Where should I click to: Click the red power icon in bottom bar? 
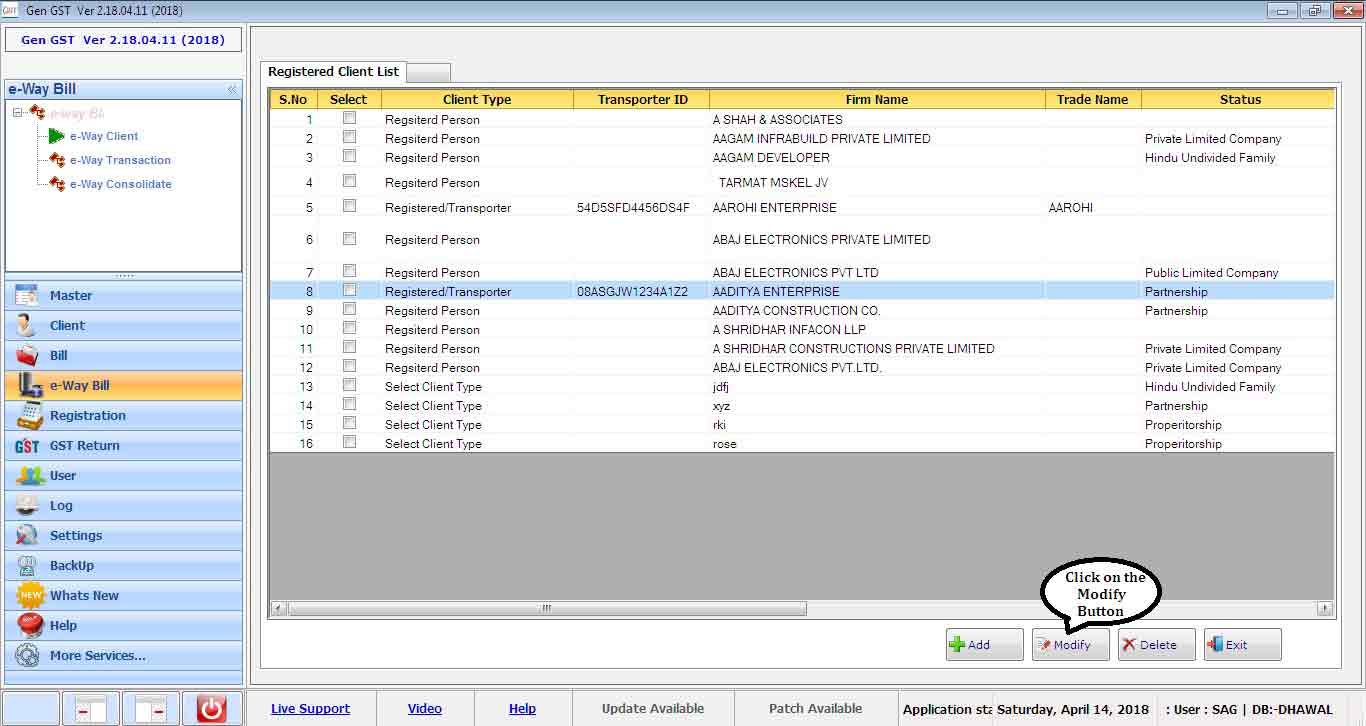coord(211,709)
